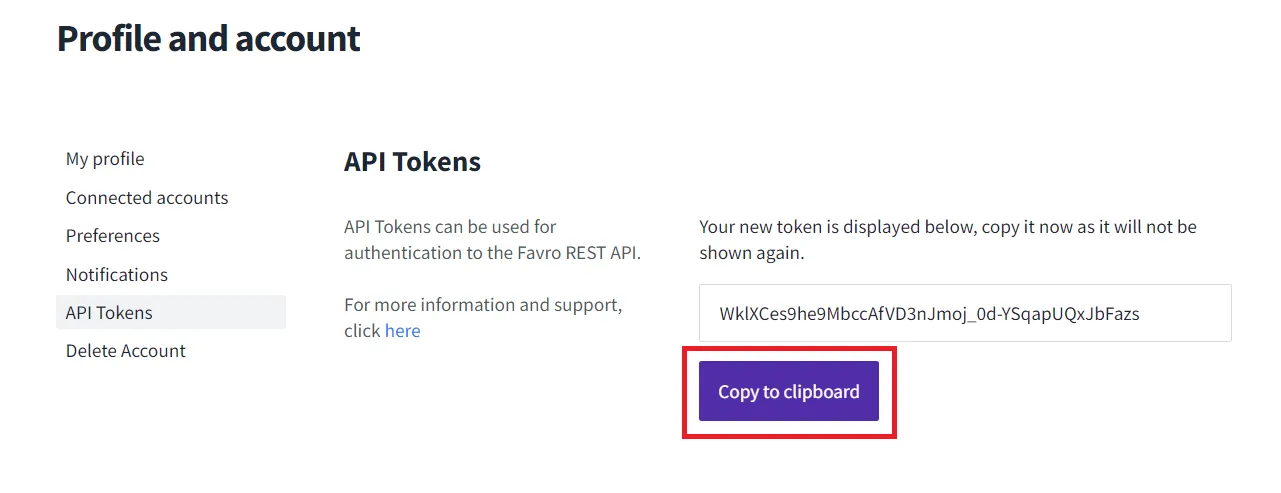Image resolution: width=1281 pixels, height=493 pixels.
Task: Click the "shown again." text line
Action: (751, 253)
